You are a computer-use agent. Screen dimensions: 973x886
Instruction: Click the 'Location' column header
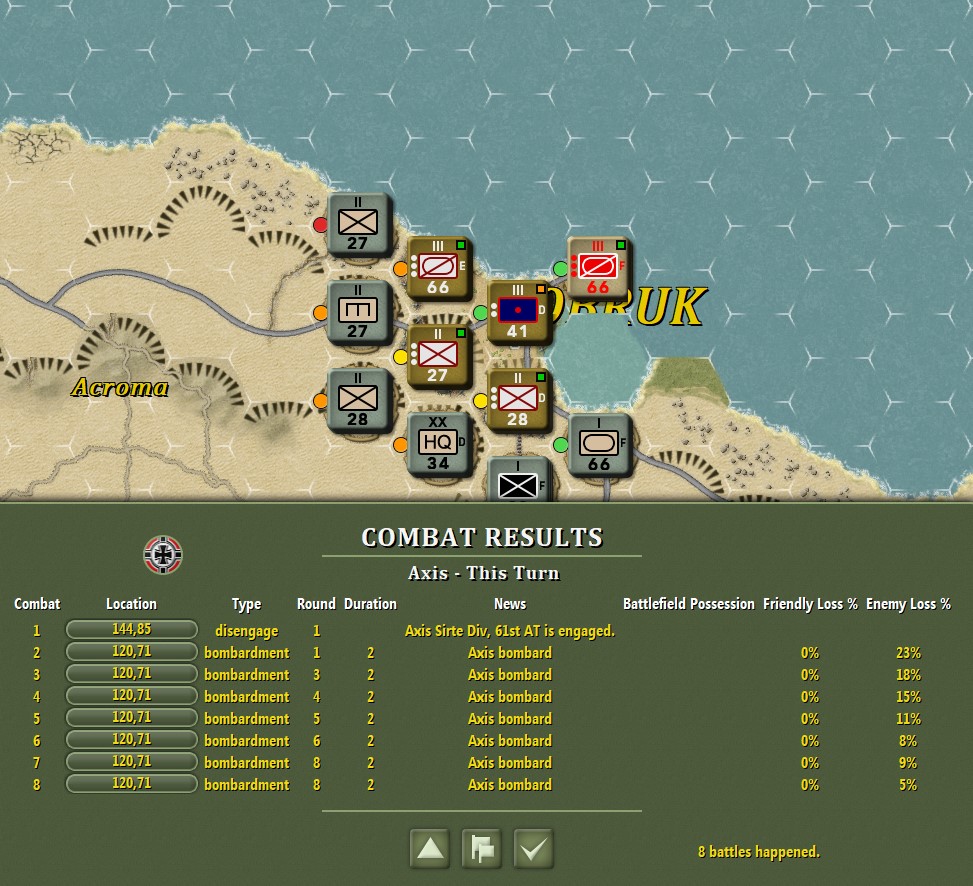132,604
